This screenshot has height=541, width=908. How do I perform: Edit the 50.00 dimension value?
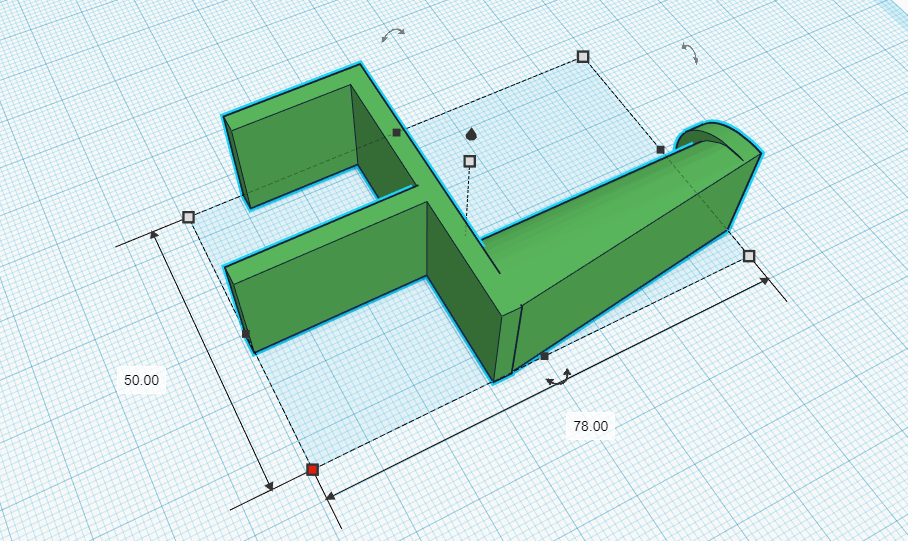141,380
